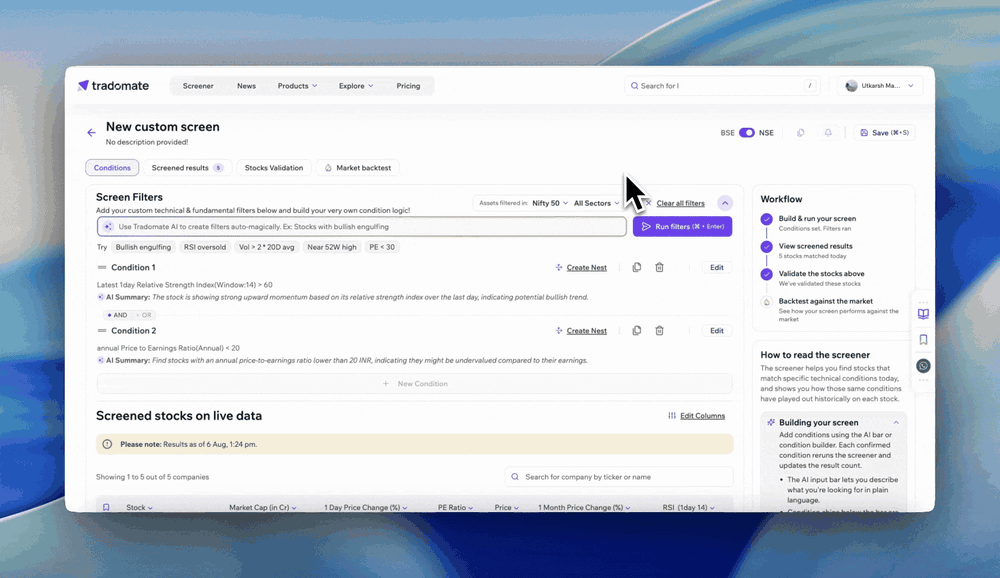Click the Run filters button
This screenshot has height=578, width=1000.
point(682,226)
